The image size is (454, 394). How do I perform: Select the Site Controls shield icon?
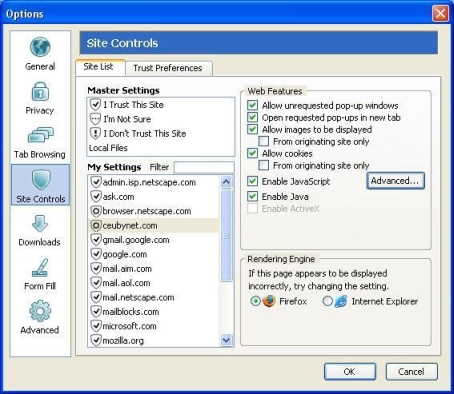[x=41, y=180]
